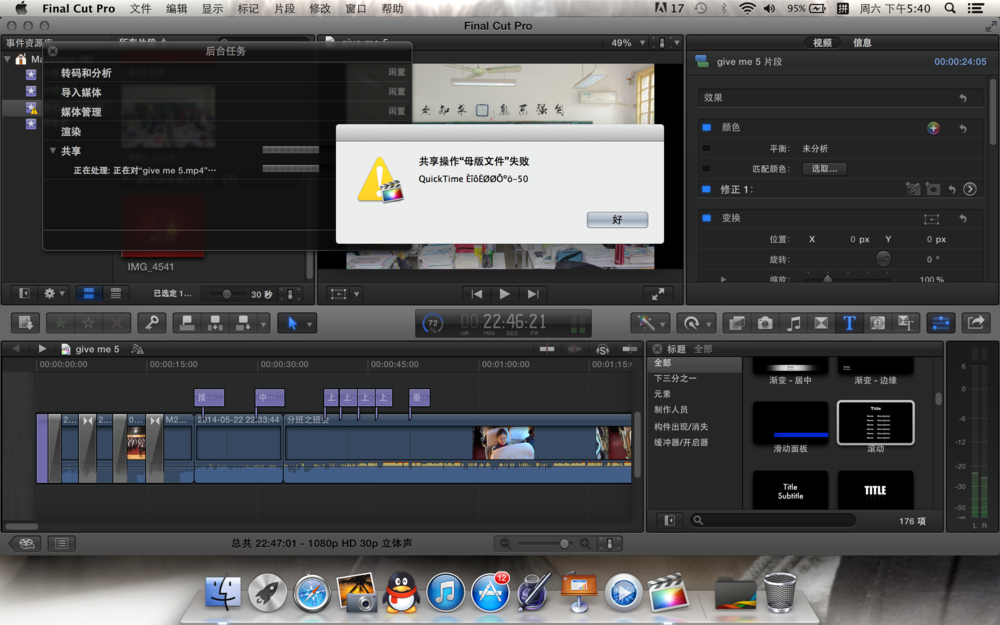This screenshot has height=625, width=1000.
Task: Open the Effects browser icon
Action: [x=737, y=323]
